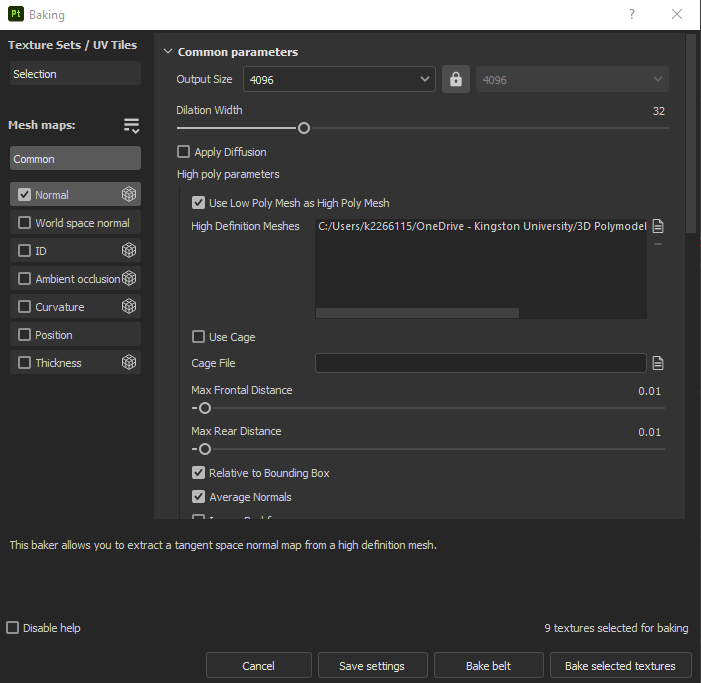Collapse the Common parameters section
The width and height of the screenshot is (701, 683).
167,52
